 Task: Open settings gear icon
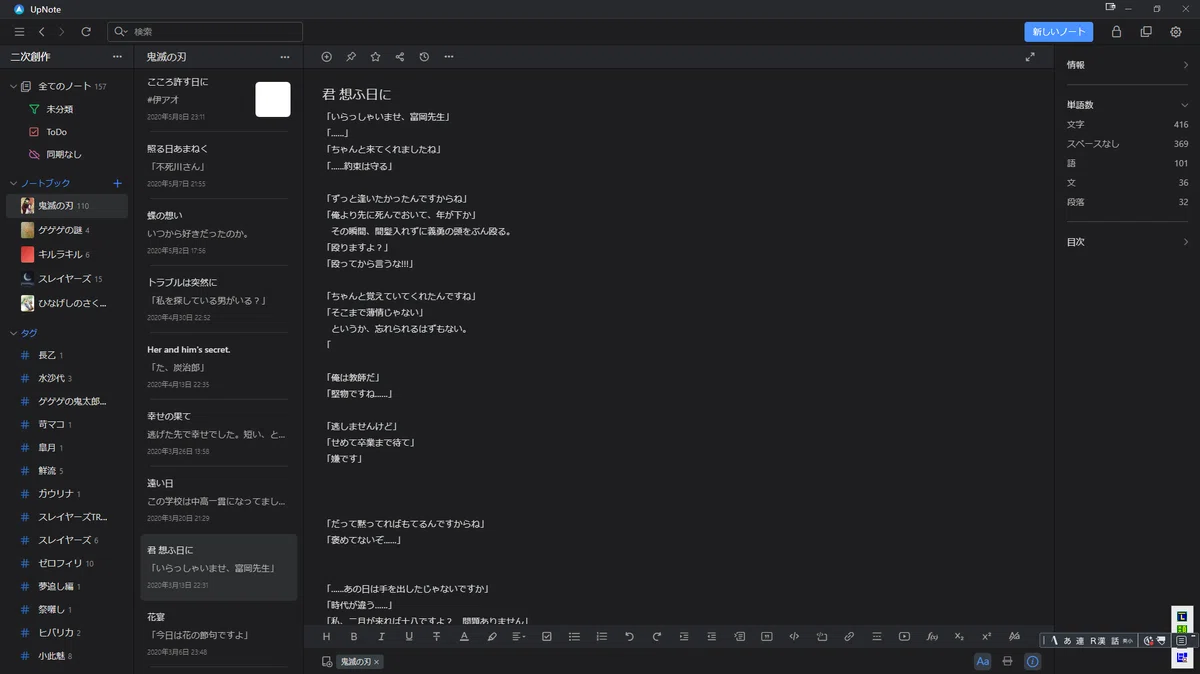(x=1176, y=32)
